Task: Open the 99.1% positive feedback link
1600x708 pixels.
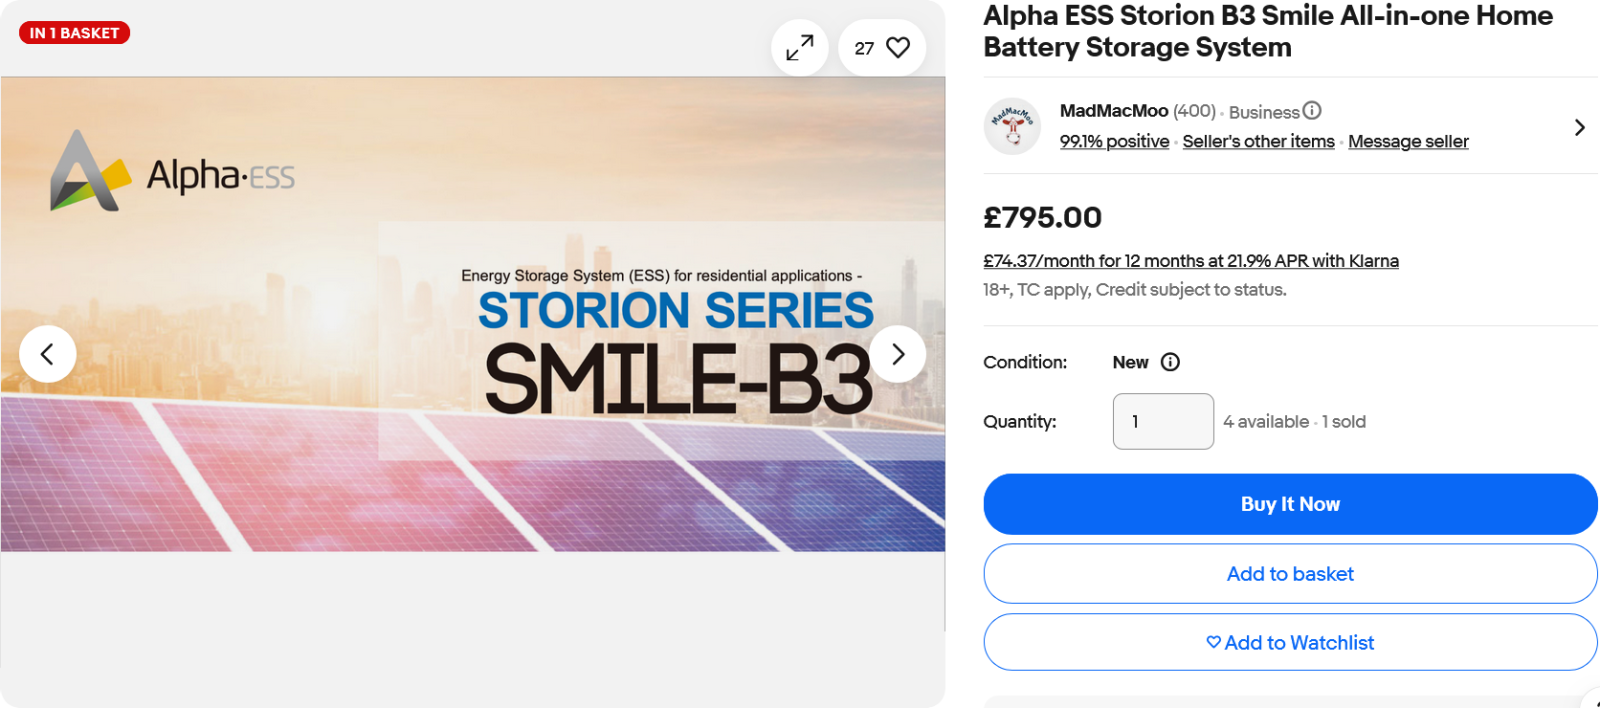Action: coord(1114,142)
